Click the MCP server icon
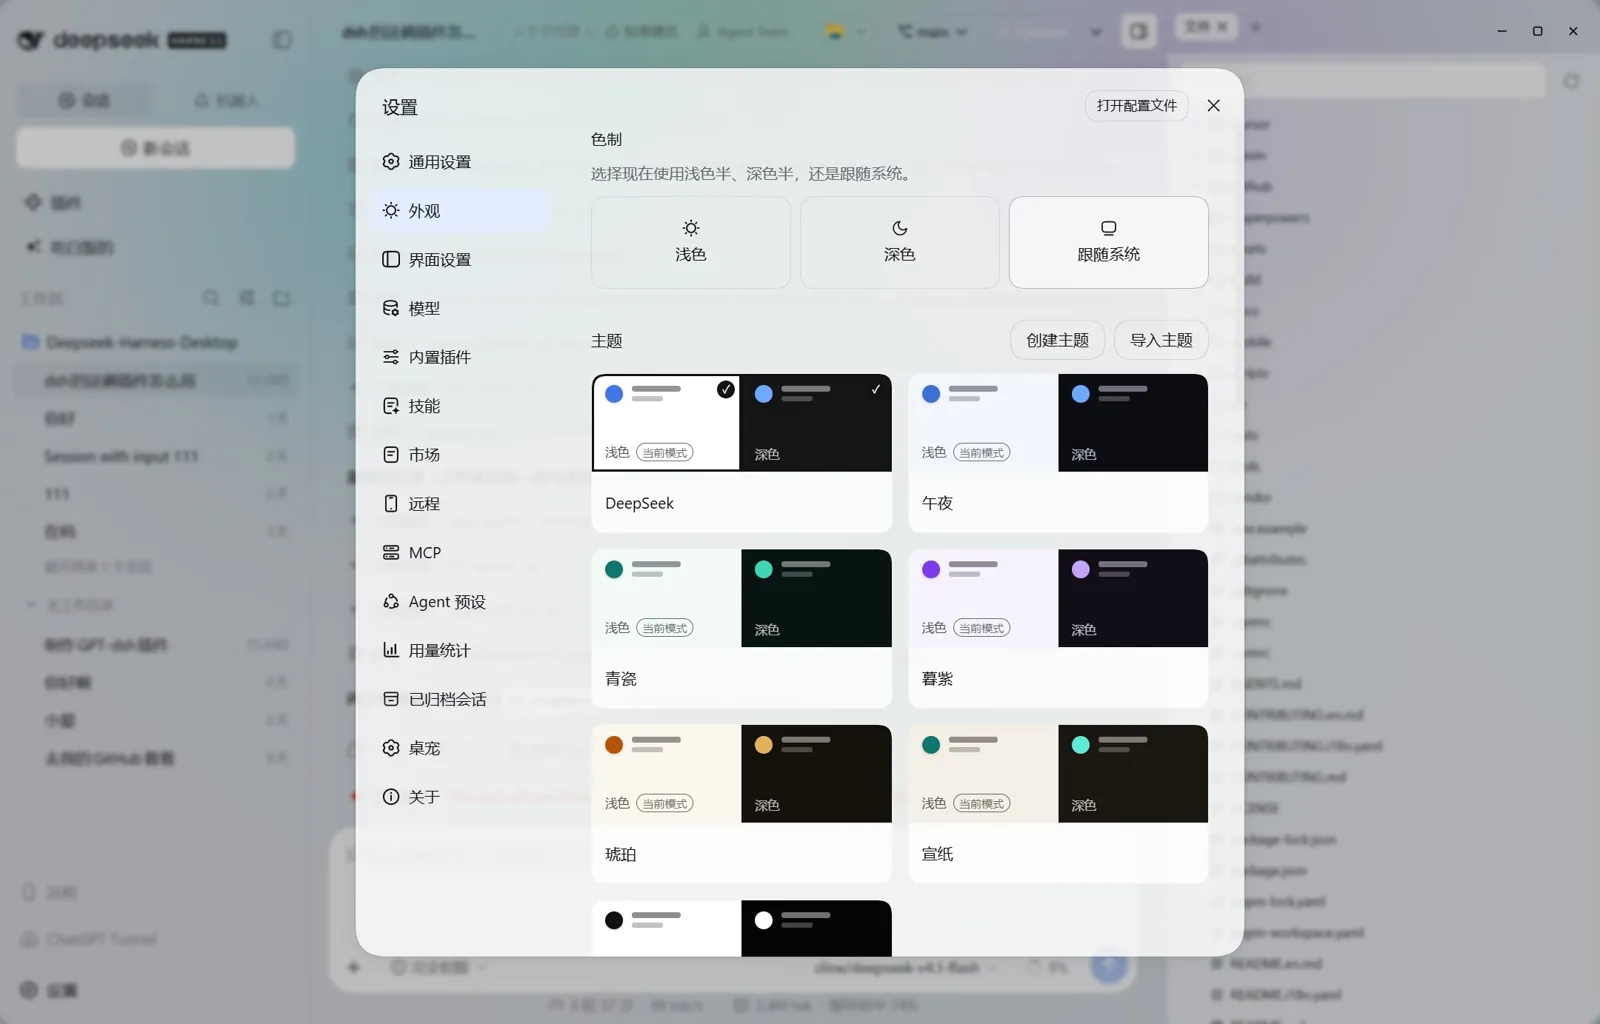This screenshot has height=1024, width=1600. point(391,552)
